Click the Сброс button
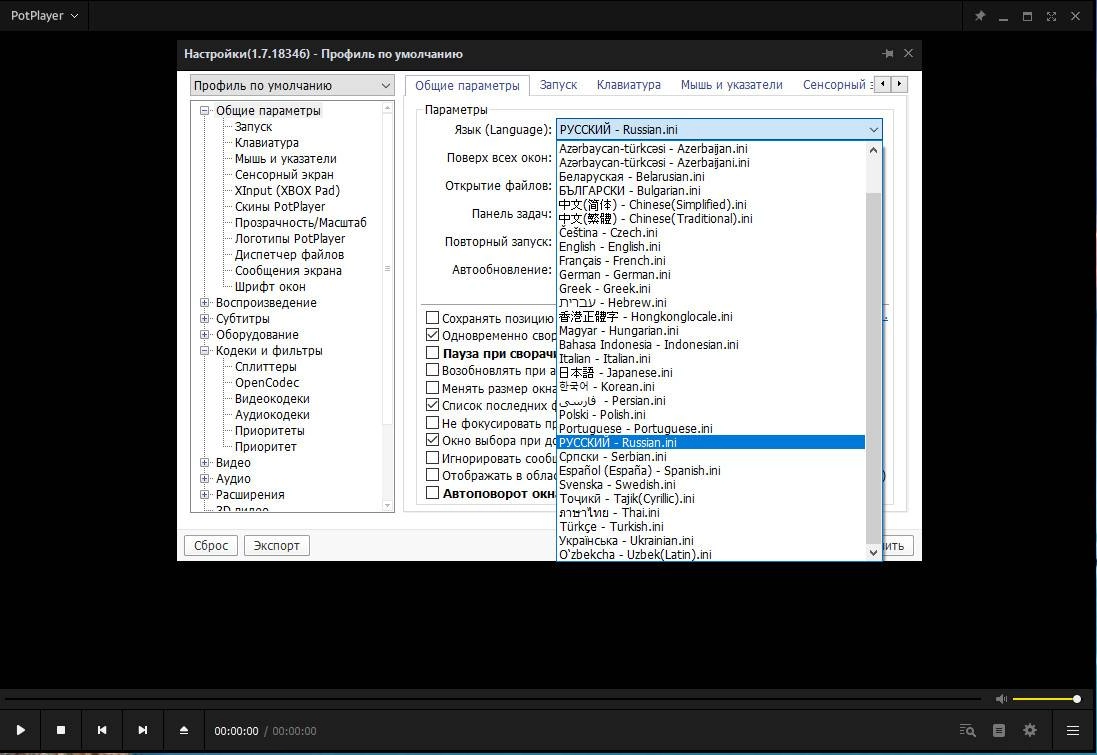The width and height of the screenshot is (1097, 755). (211, 545)
